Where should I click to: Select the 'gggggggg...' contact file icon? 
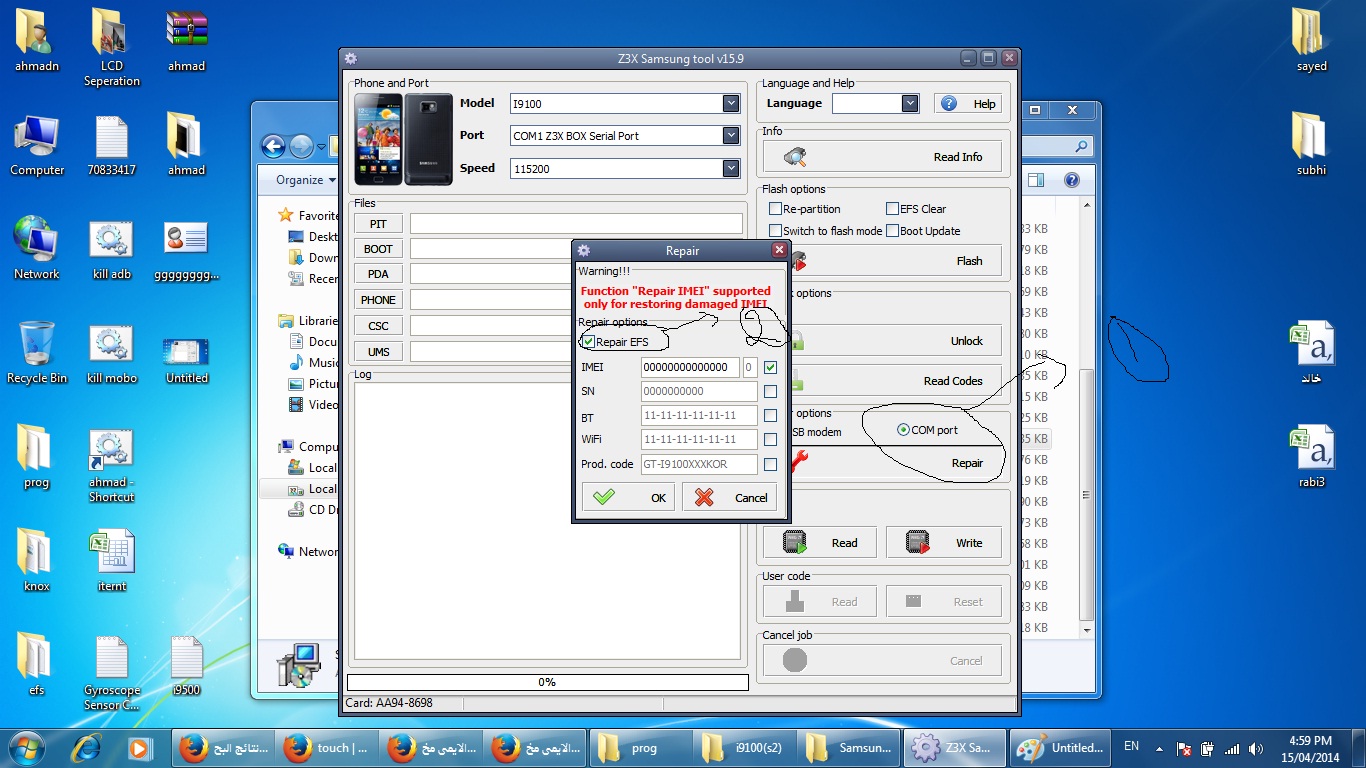click(187, 249)
